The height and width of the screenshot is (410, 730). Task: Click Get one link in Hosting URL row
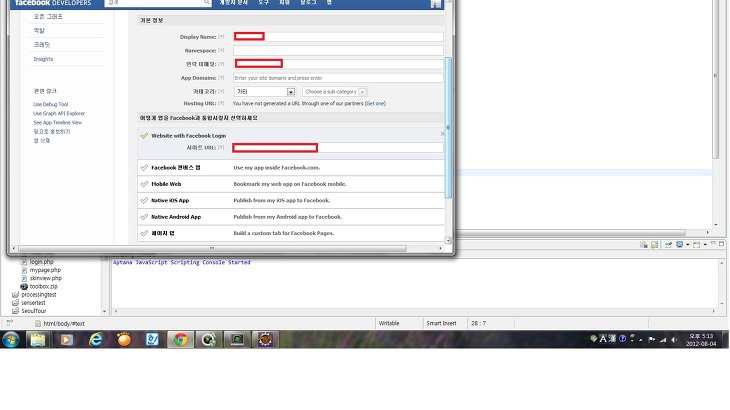tap(375, 103)
